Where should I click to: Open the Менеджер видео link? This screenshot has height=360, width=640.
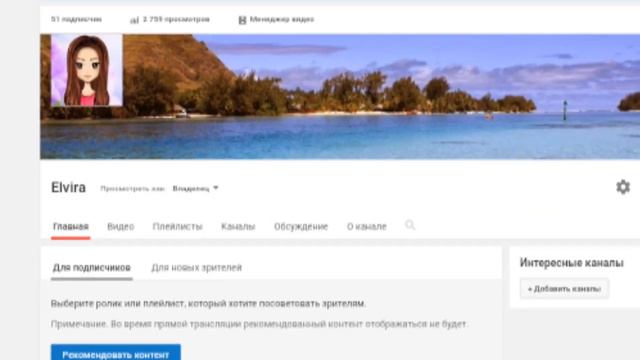282,20
